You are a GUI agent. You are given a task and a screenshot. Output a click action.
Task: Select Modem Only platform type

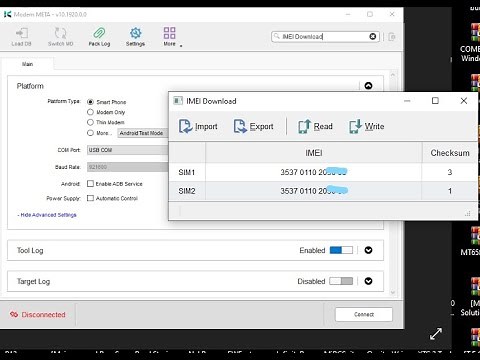(x=90, y=112)
